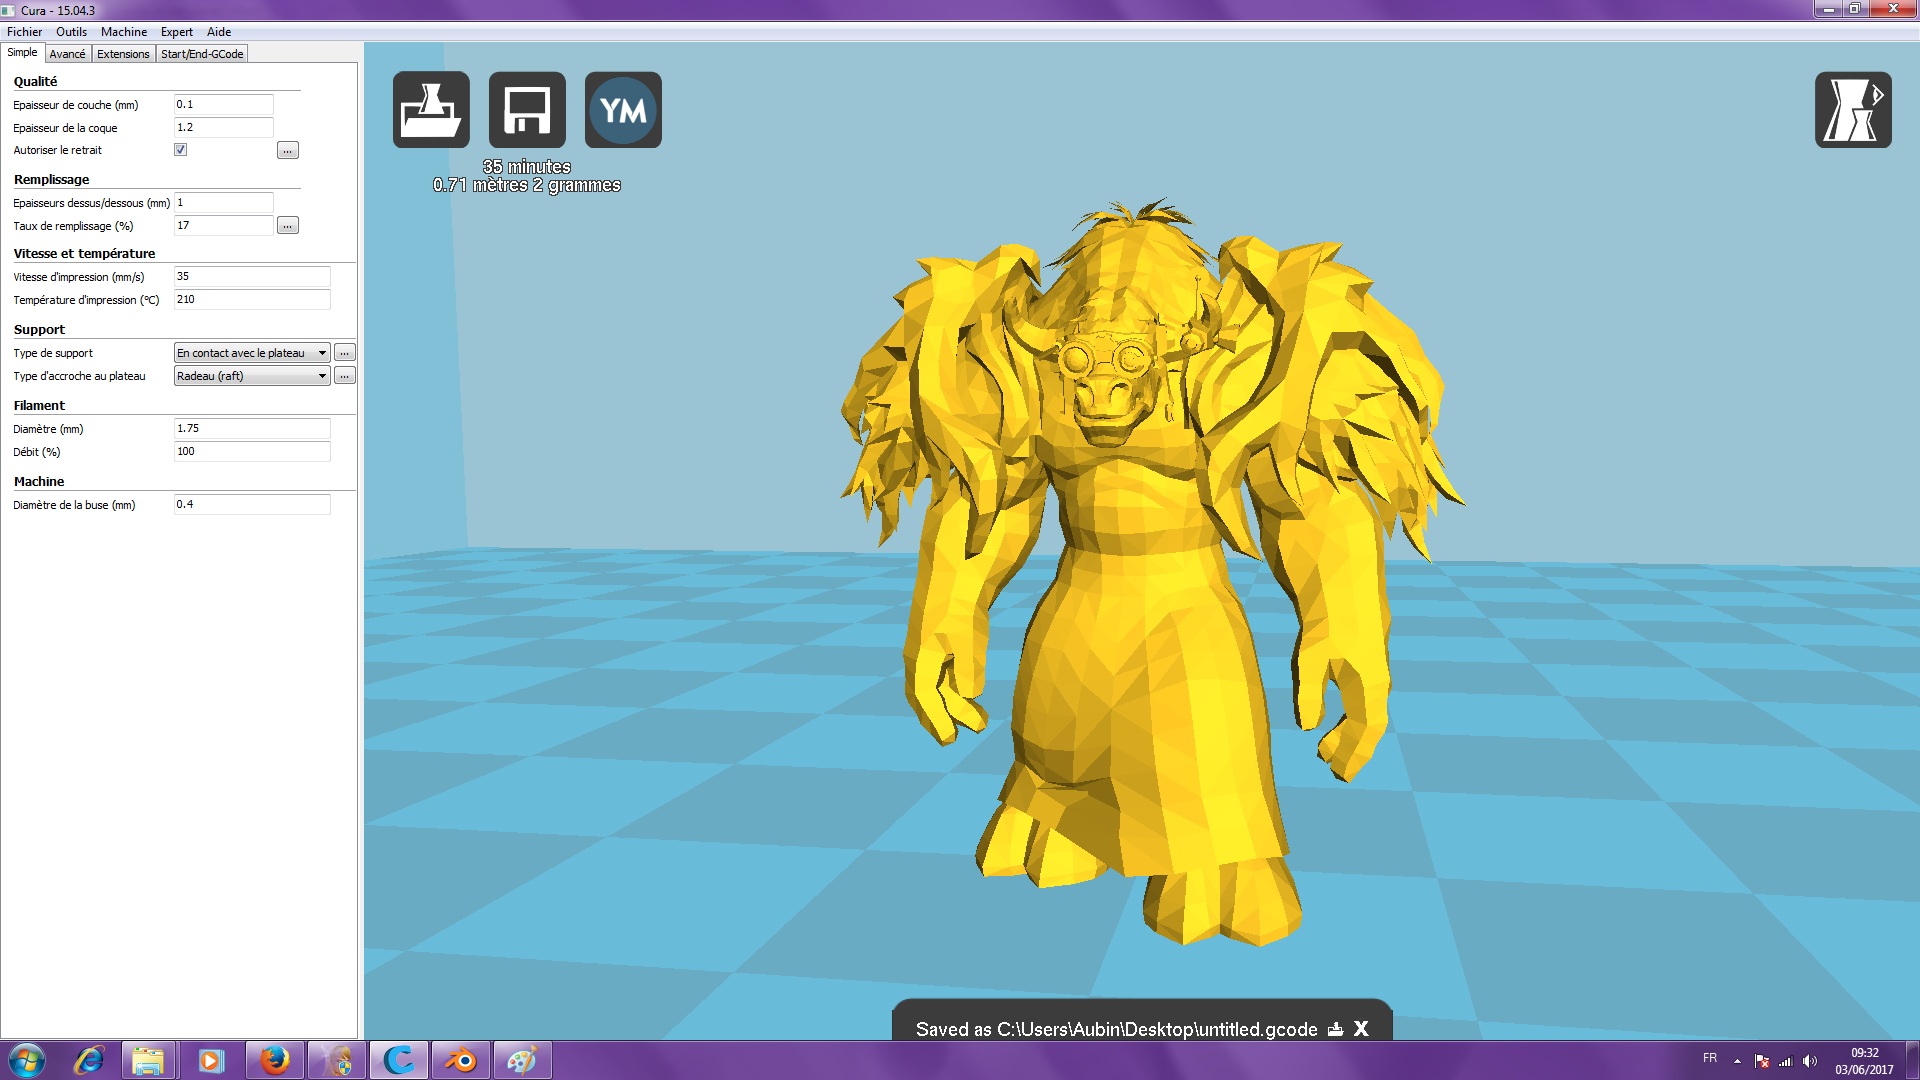Click the Load model icon
This screenshot has height=1080, width=1920.
pyautogui.click(x=431, y=110)
